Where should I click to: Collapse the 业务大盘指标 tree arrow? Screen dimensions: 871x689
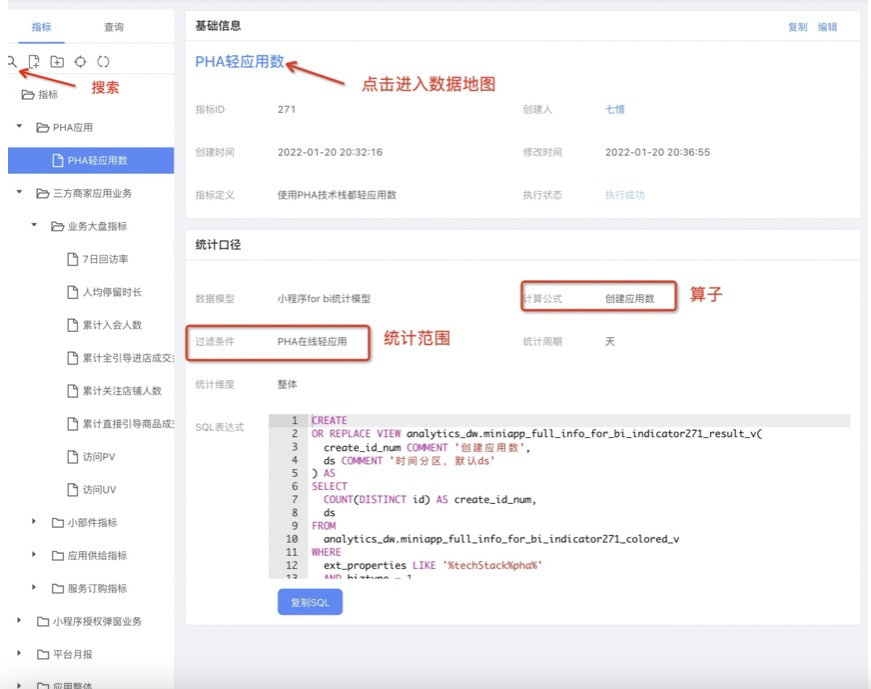pyautogui.click(x=34, y=225)
